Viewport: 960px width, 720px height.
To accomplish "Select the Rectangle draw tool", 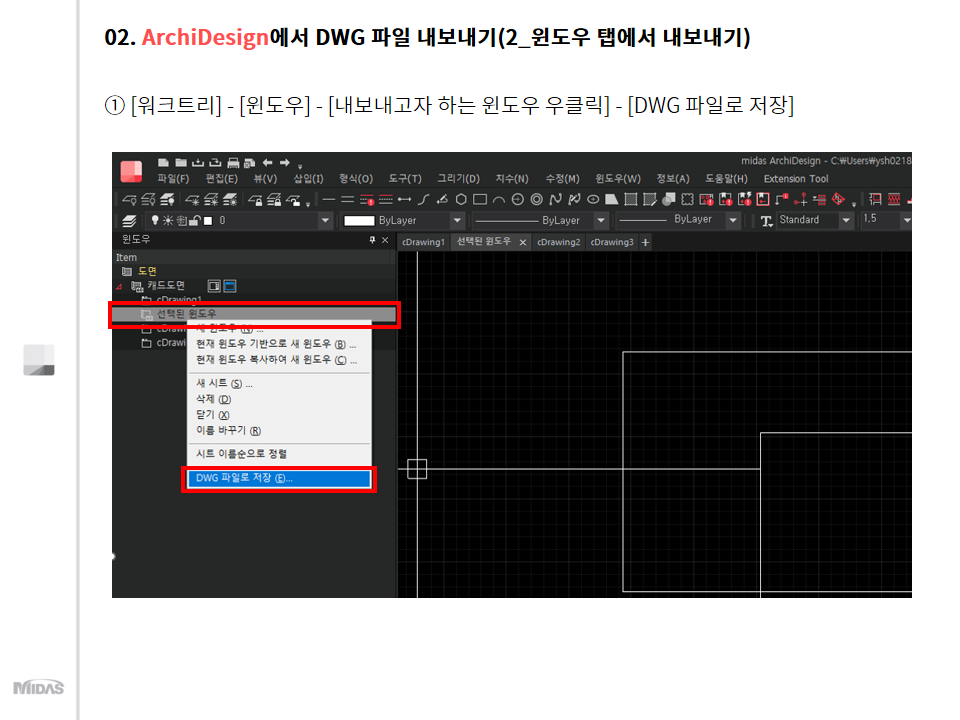I will click(x=480, y=199).
